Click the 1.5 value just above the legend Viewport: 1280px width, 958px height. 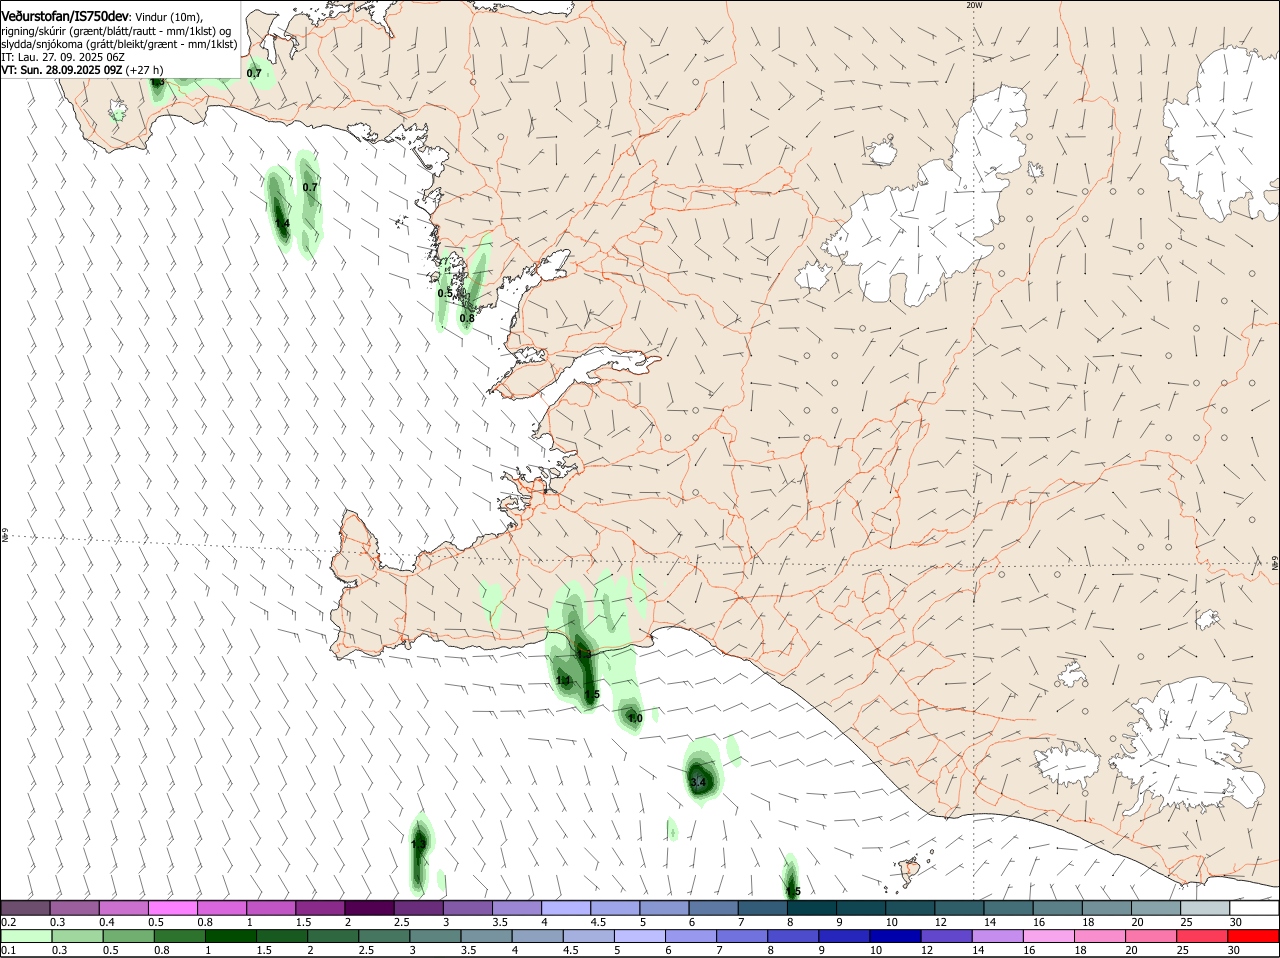pyautogui.click(x=793, y=891)
